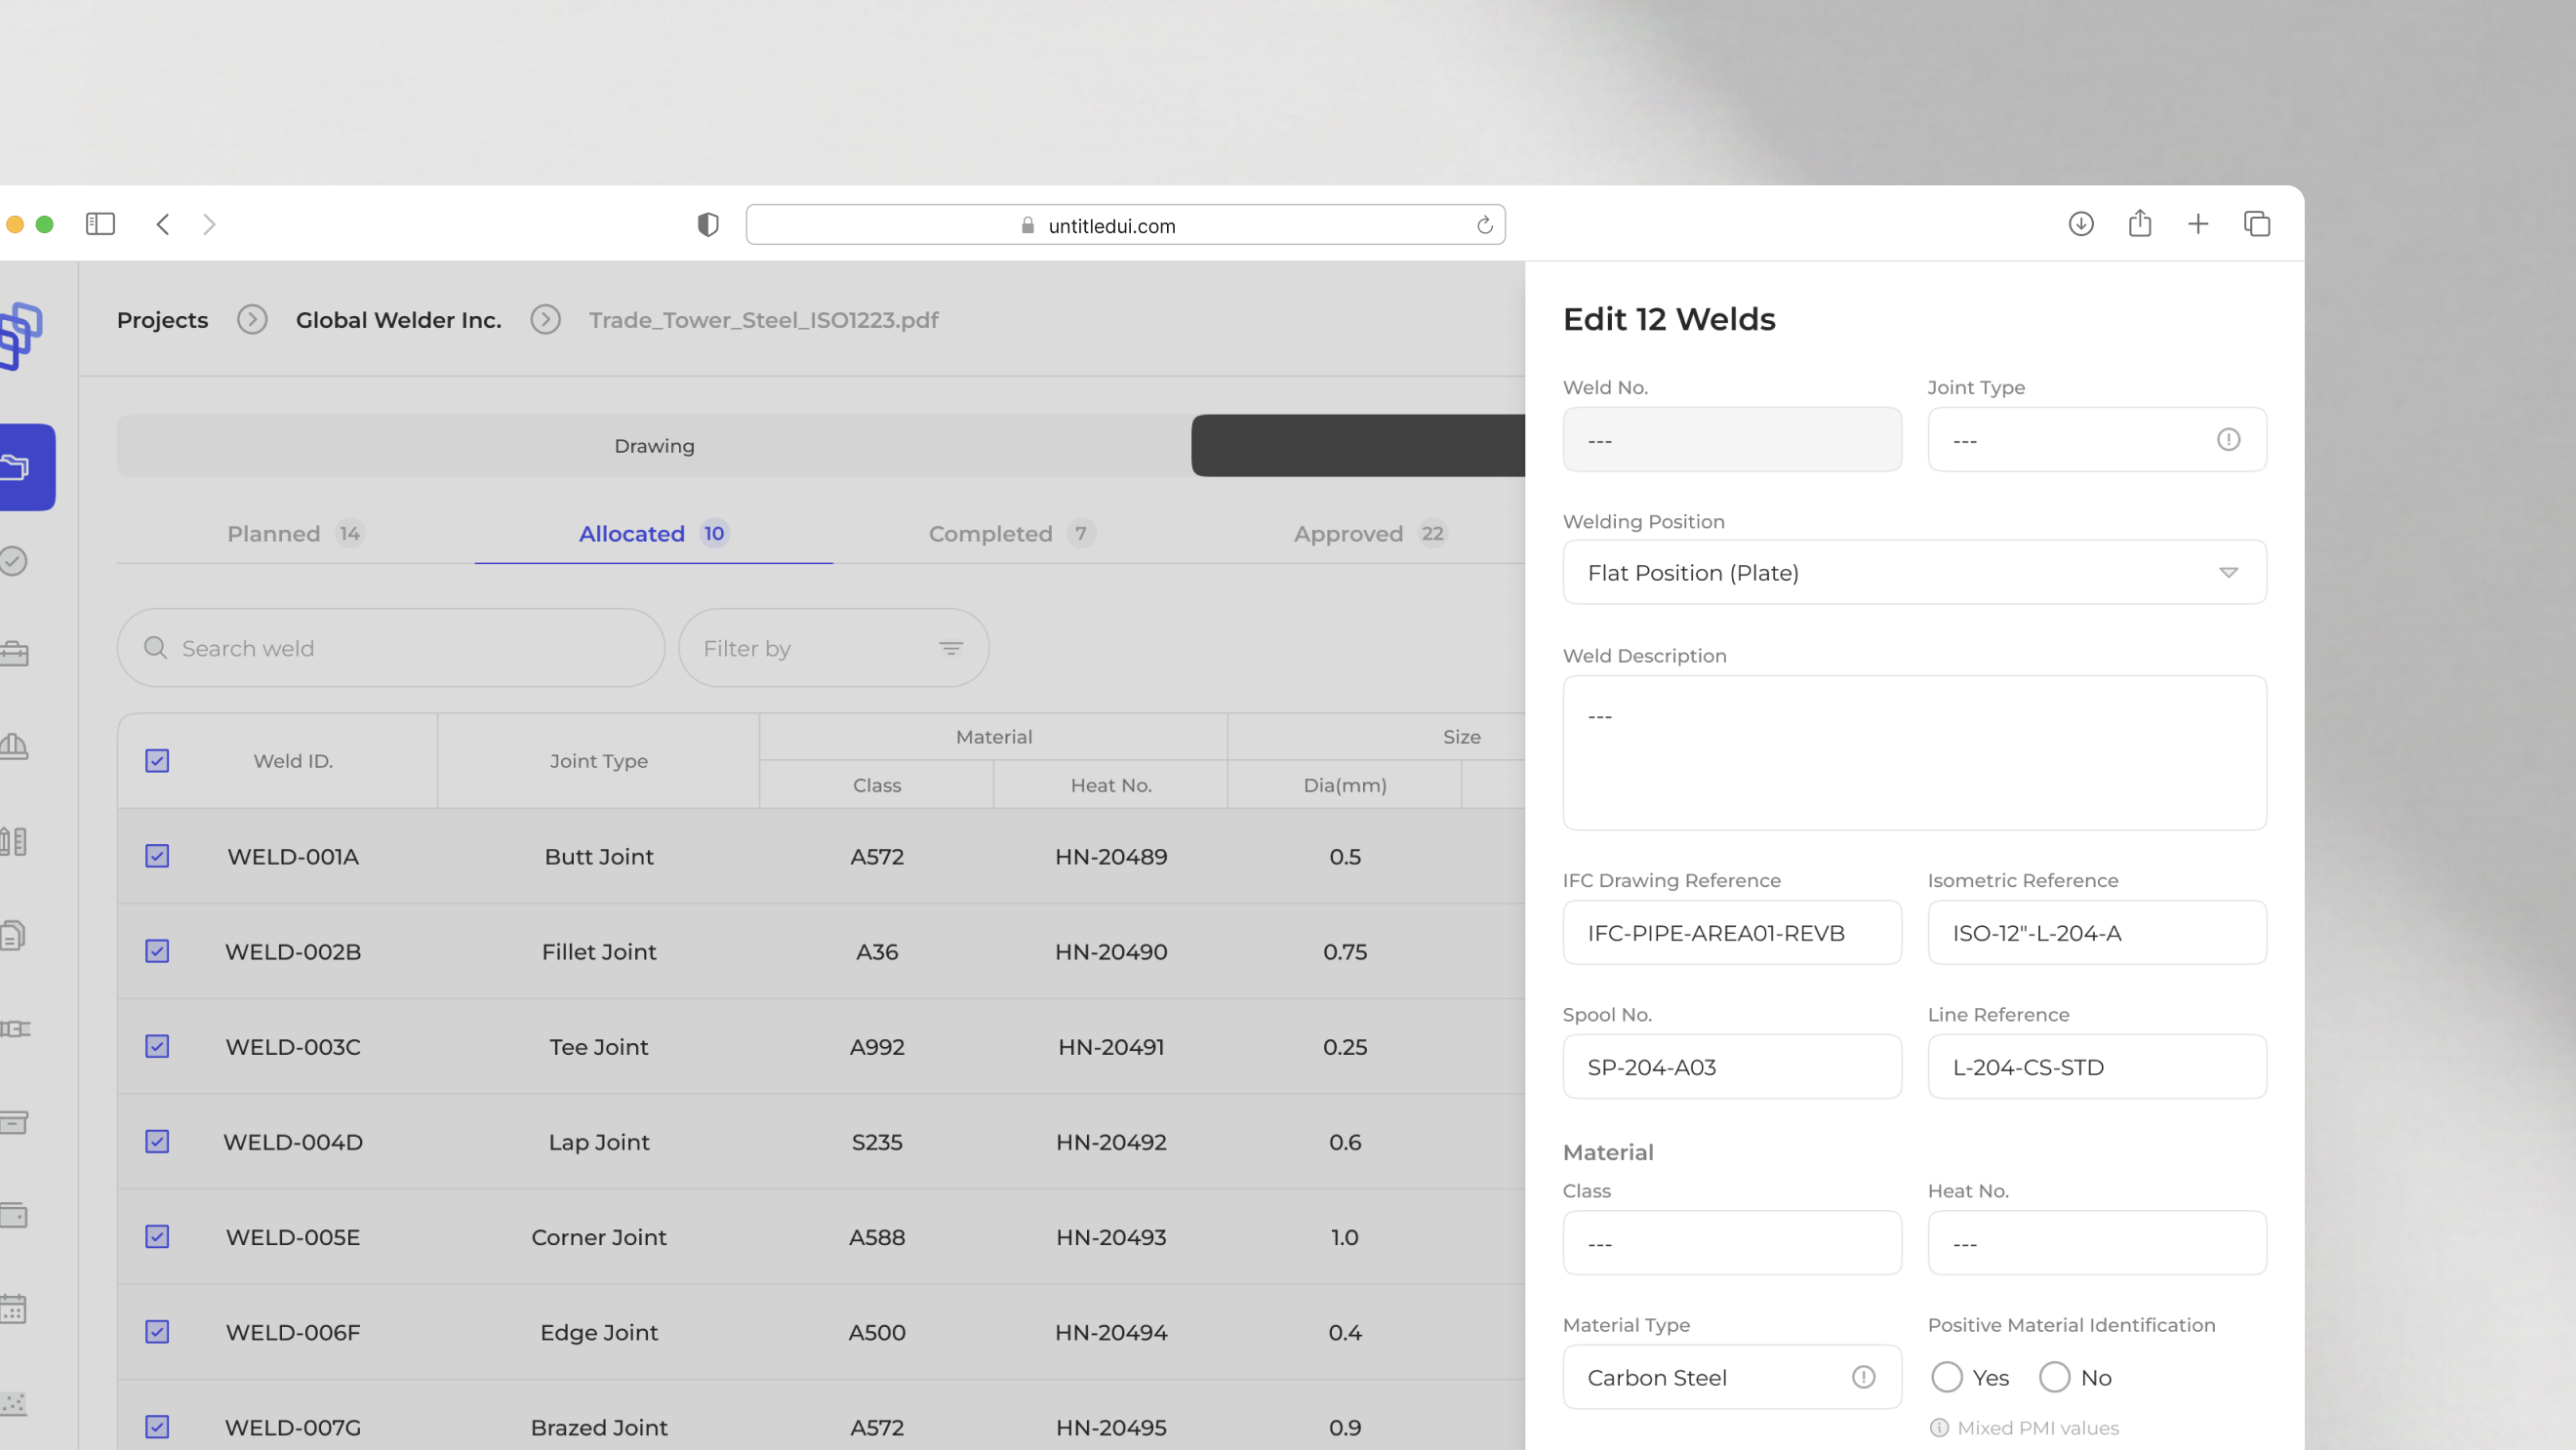The height and width of the screenshot is (1450, 2576).
Task: Open the check-circle sidebar icon
Action: [x=13, y=561]
